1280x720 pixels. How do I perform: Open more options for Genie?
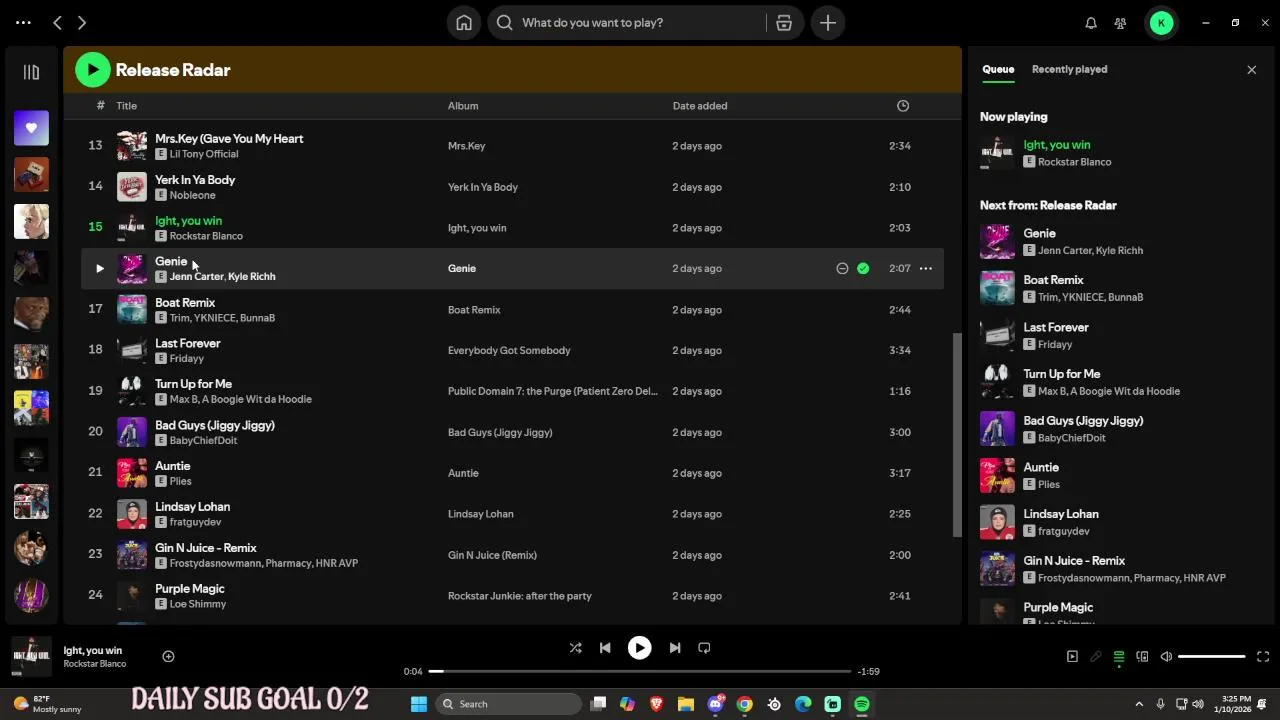click(x=926, y=268)
